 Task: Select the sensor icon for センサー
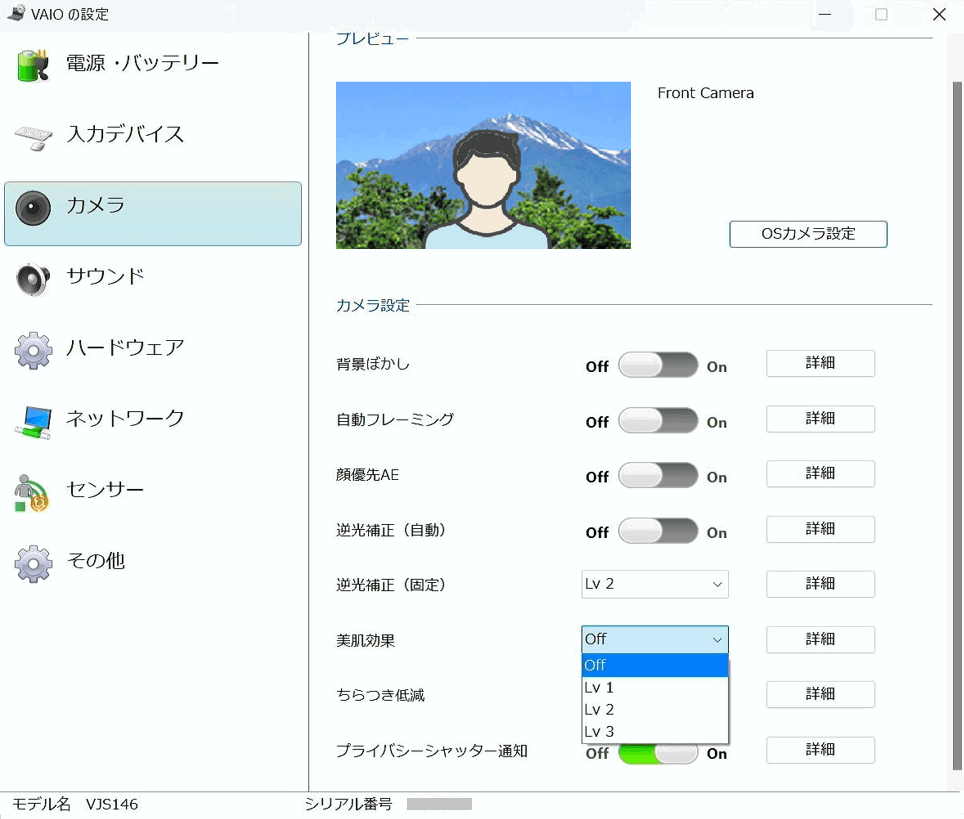tap(32, 493)
